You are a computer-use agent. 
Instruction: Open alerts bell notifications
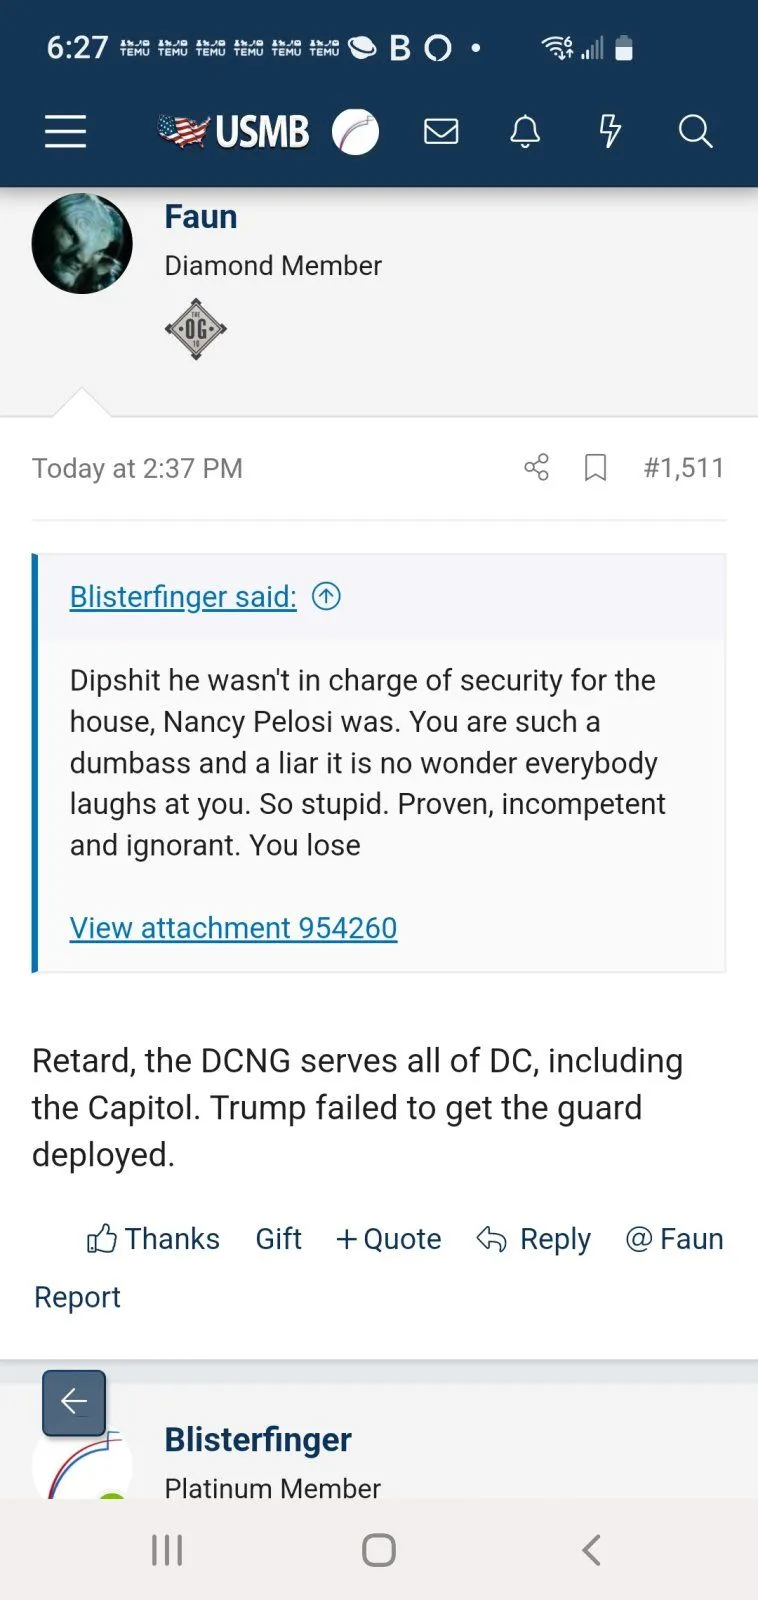coord(525,131)
